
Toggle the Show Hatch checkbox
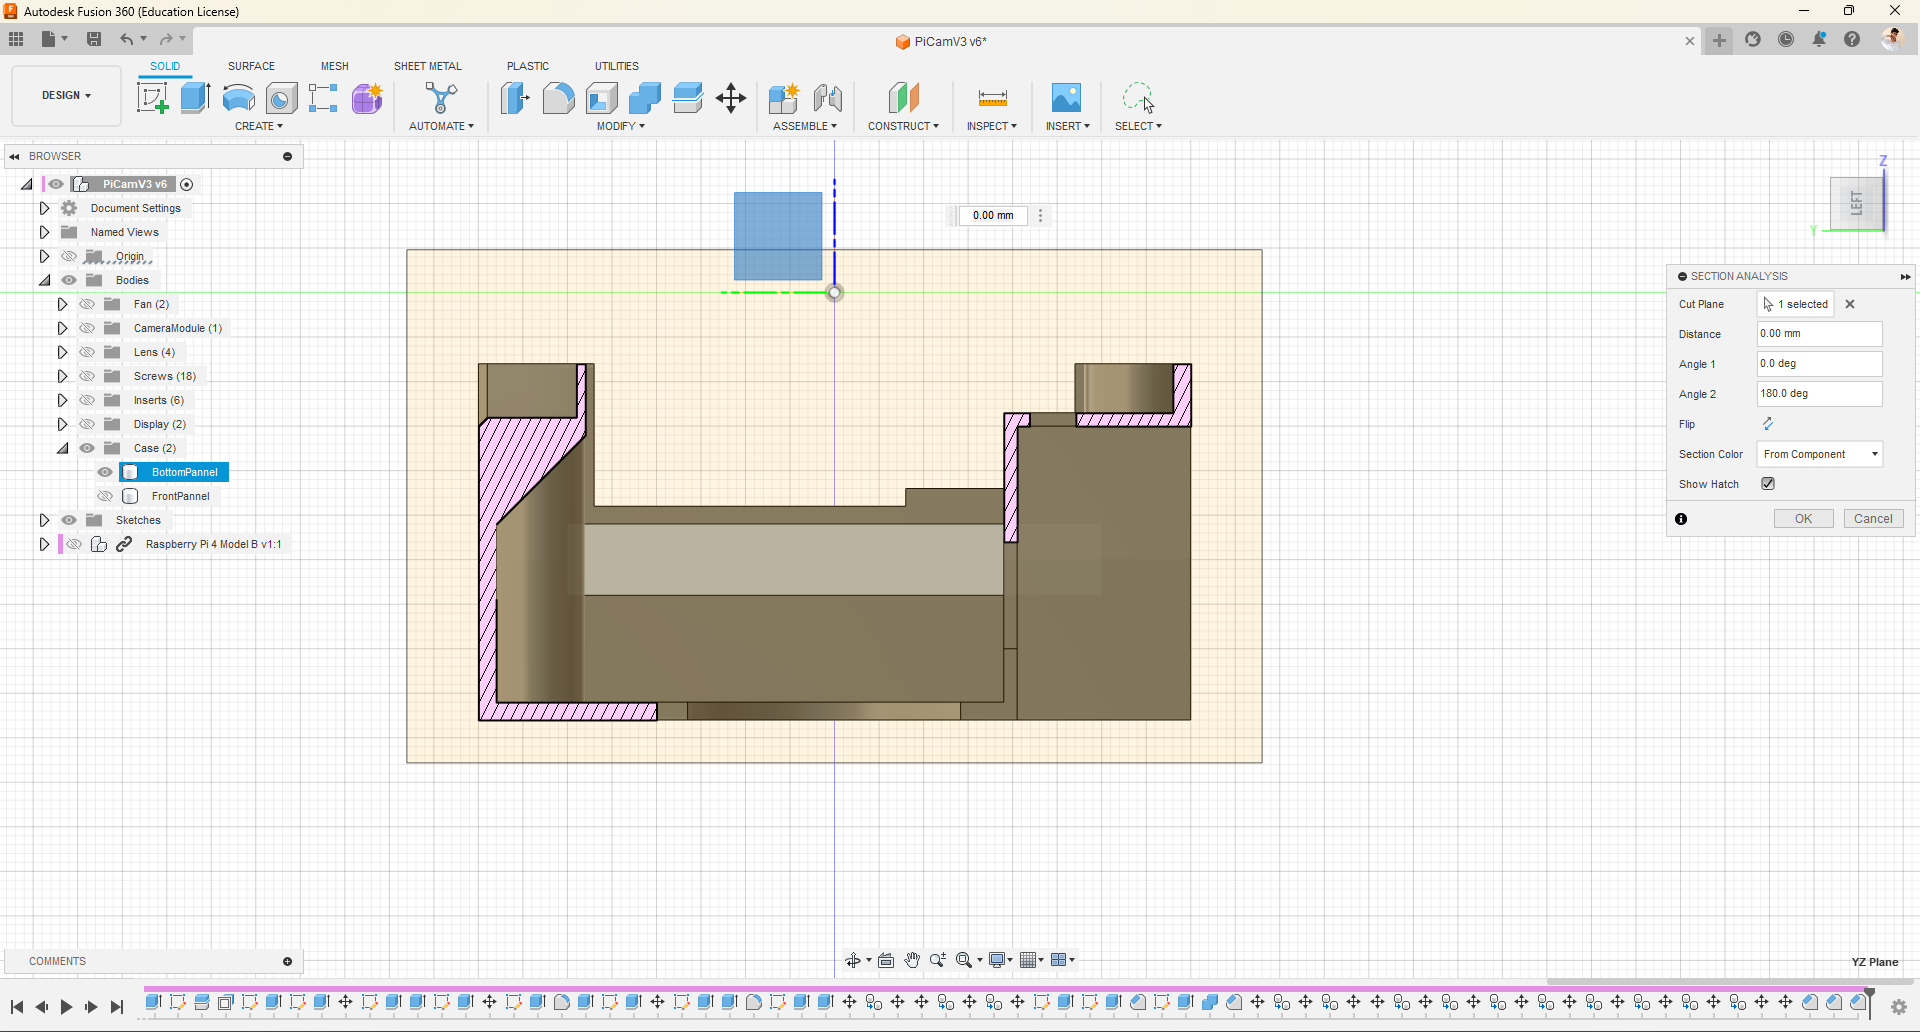pyautogui.click(x=1768, y=484)
